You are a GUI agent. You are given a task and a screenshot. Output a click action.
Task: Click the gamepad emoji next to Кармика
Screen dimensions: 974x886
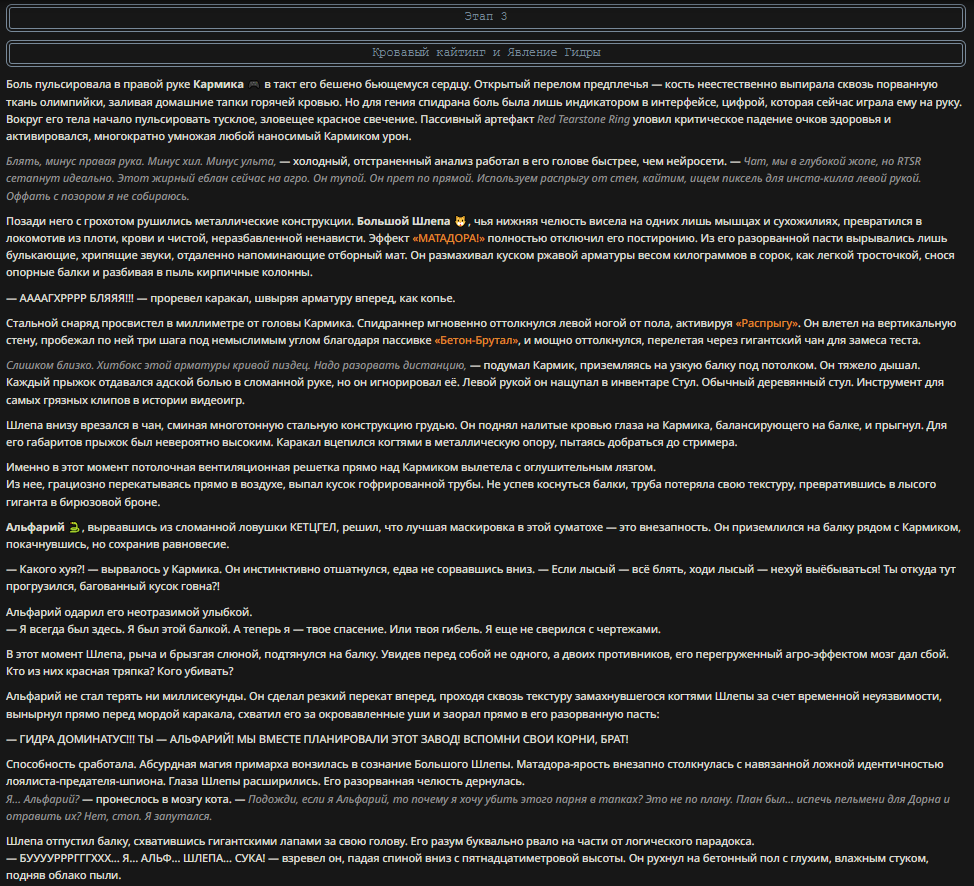pyautogui.click(x=253, y=84)
